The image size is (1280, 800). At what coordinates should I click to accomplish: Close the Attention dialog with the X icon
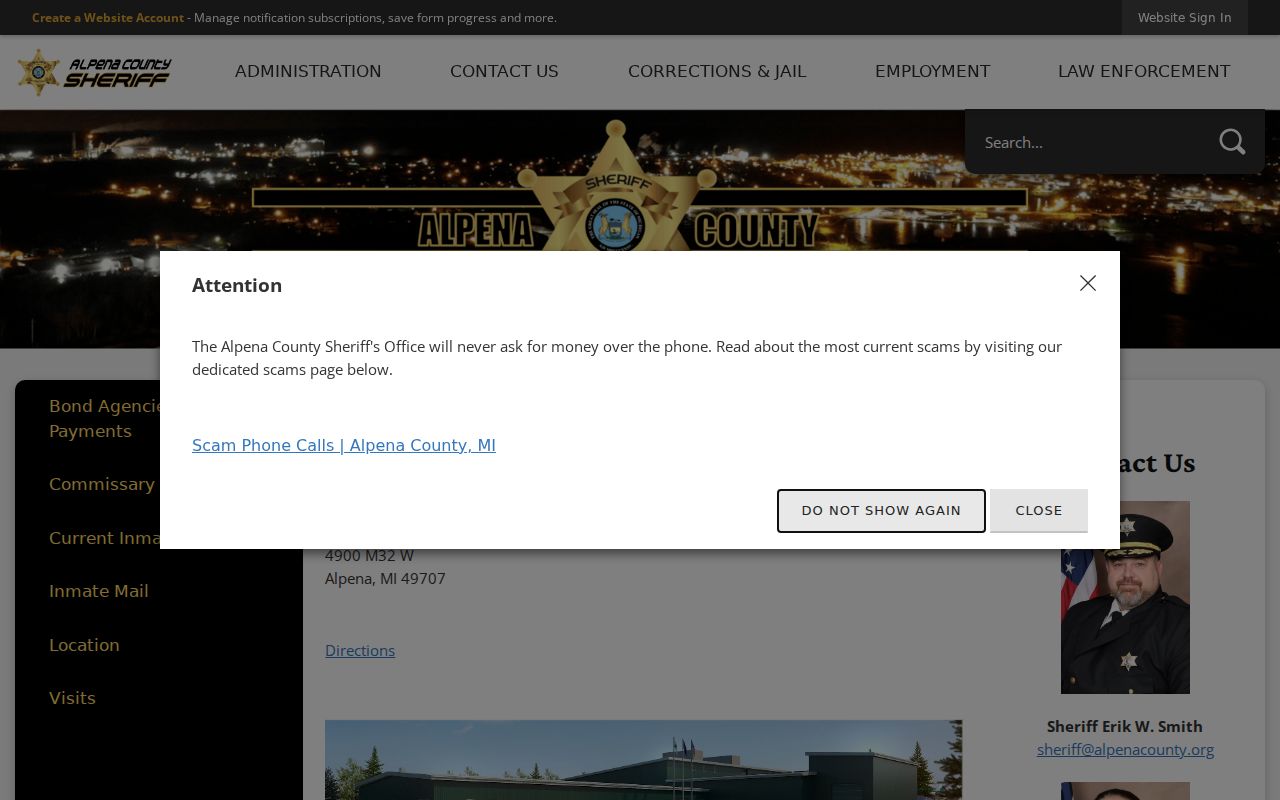click(x=1088, y=283)
